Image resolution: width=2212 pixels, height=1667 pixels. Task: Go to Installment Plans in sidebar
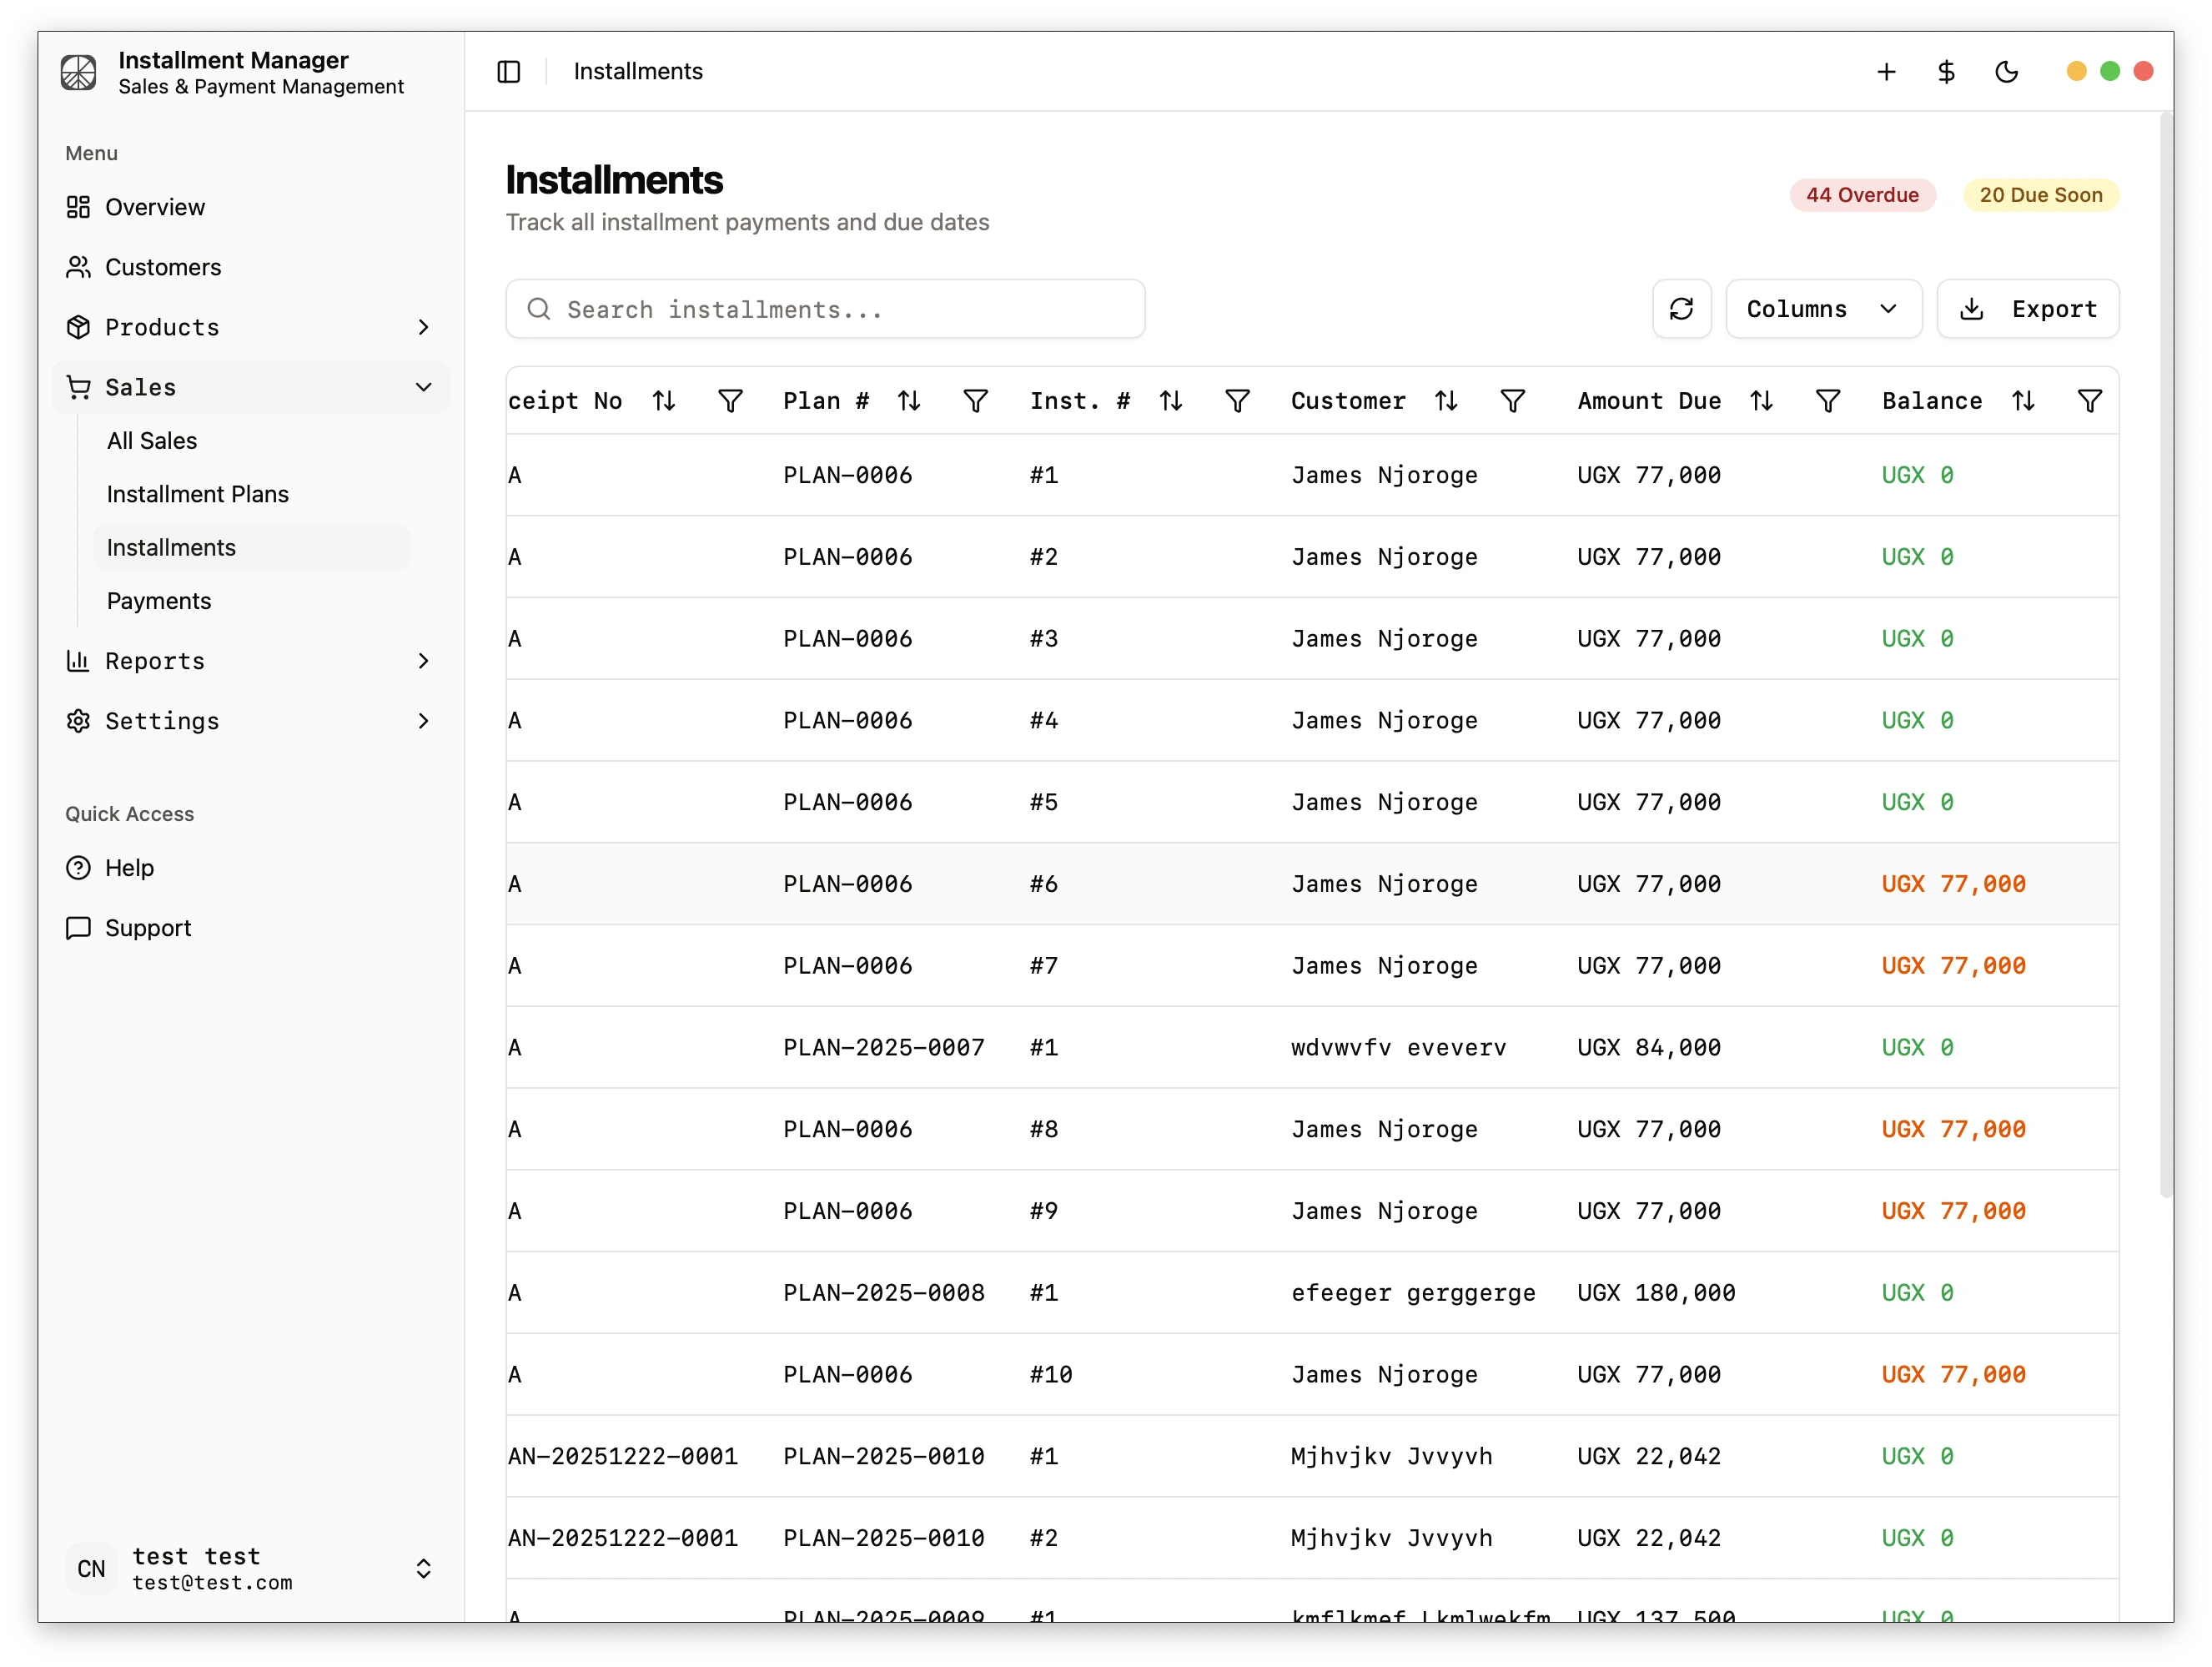[x=198, y=494]
